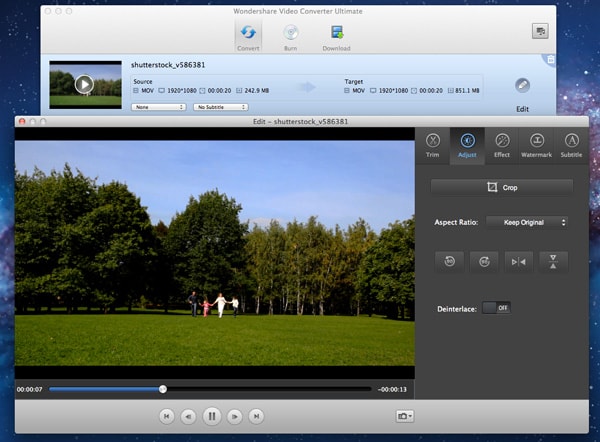Click the playback progress slider handle
This screenshot has height=442, width=600.
[x=163, y=389]
